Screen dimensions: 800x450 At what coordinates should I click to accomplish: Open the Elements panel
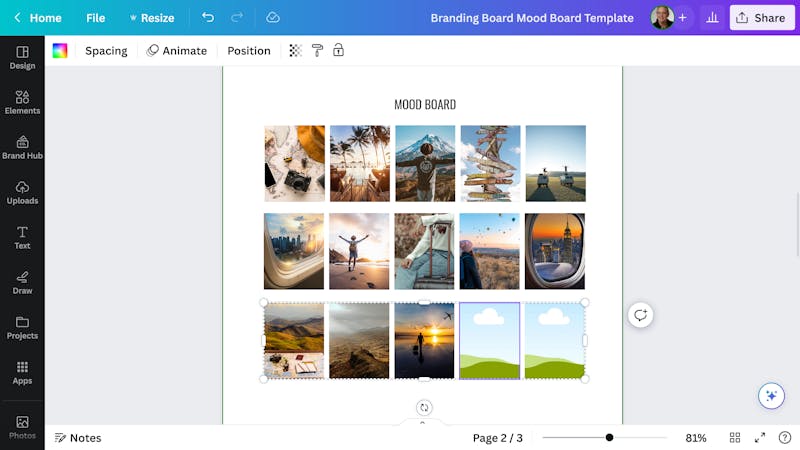[22, 103]
